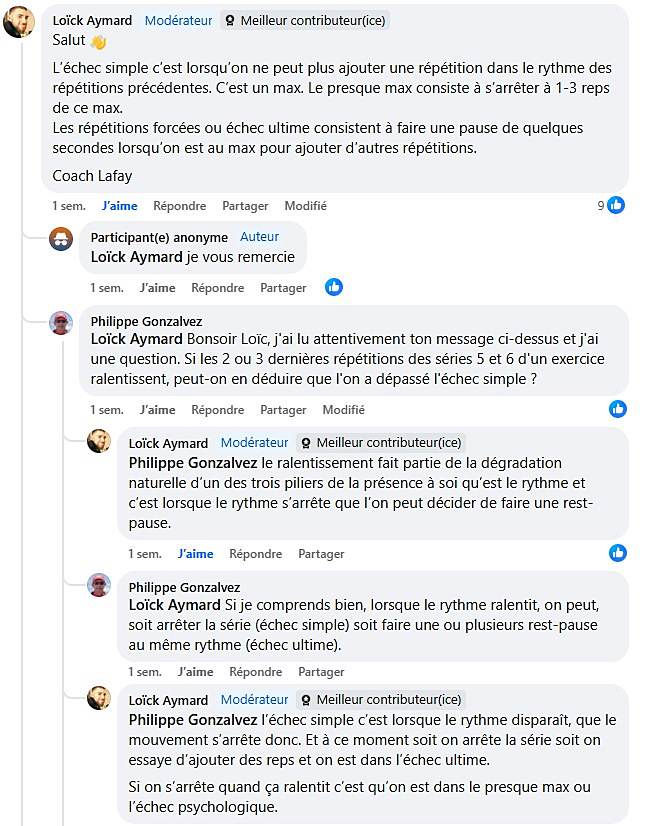Like Coach Lafay's top comment with J'aime

pos(119,206)
